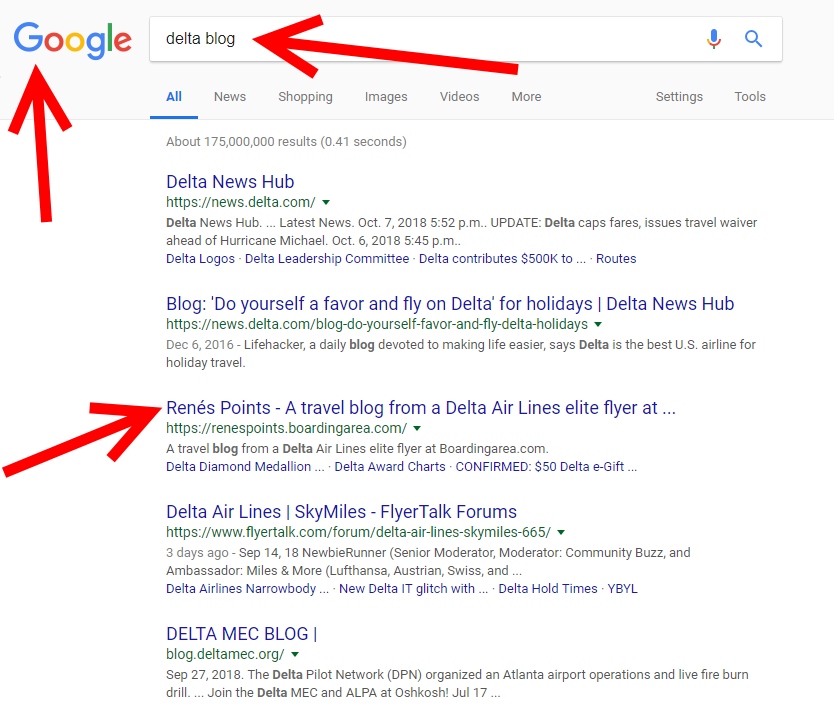
Task: Switch to the Images tab
Action: [386, 96]
